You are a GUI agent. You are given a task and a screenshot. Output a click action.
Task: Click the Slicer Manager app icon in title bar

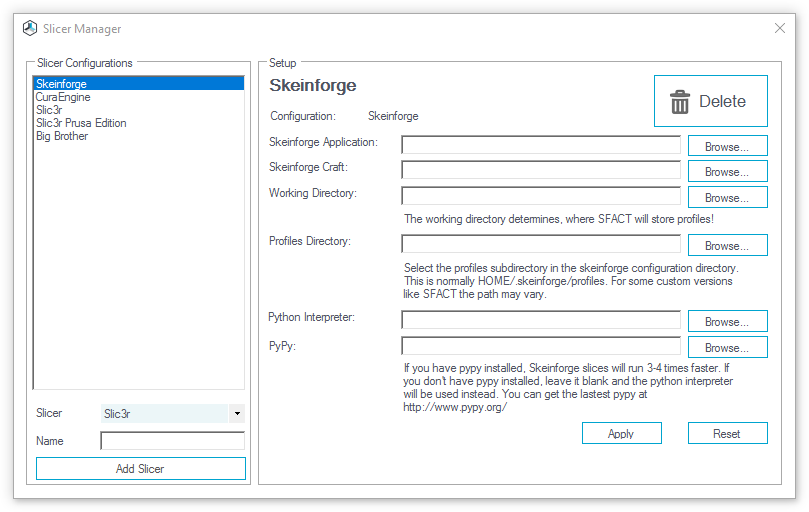point(30,28)
